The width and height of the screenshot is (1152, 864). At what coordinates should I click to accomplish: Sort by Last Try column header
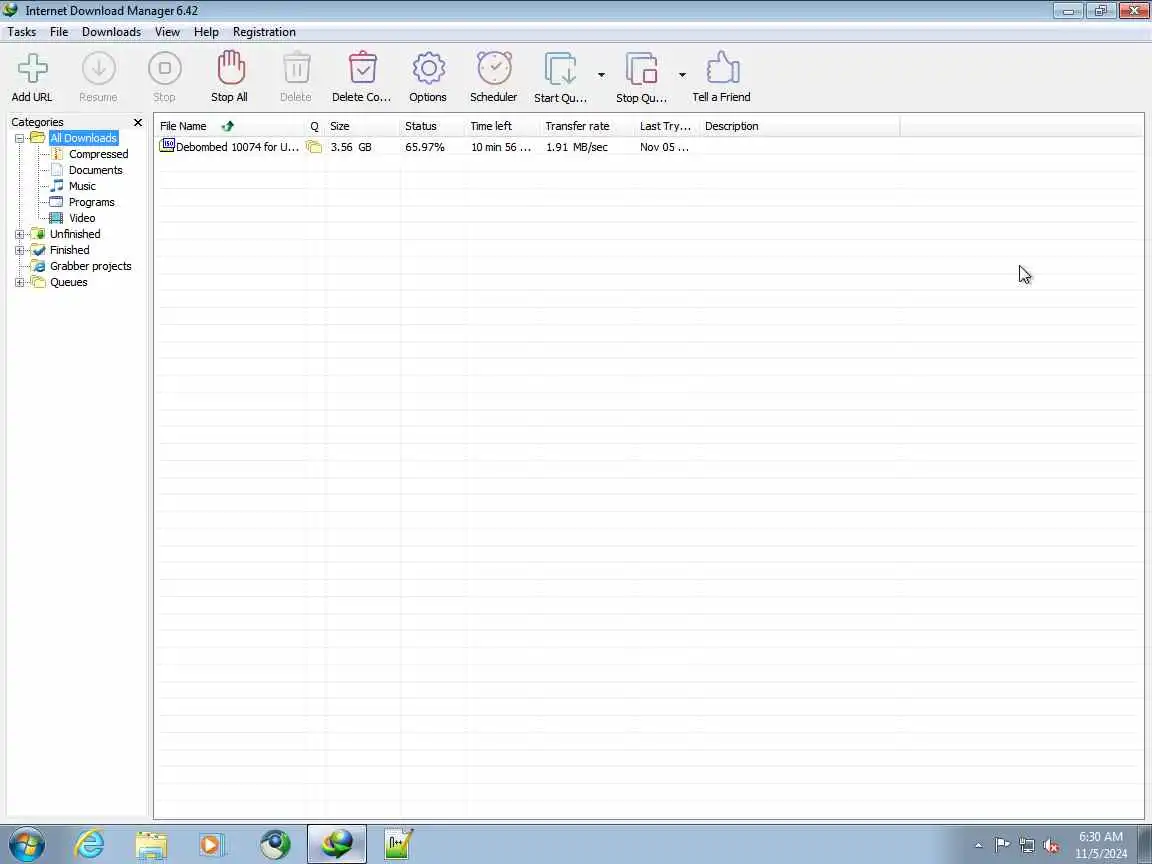tap(667, 126)
